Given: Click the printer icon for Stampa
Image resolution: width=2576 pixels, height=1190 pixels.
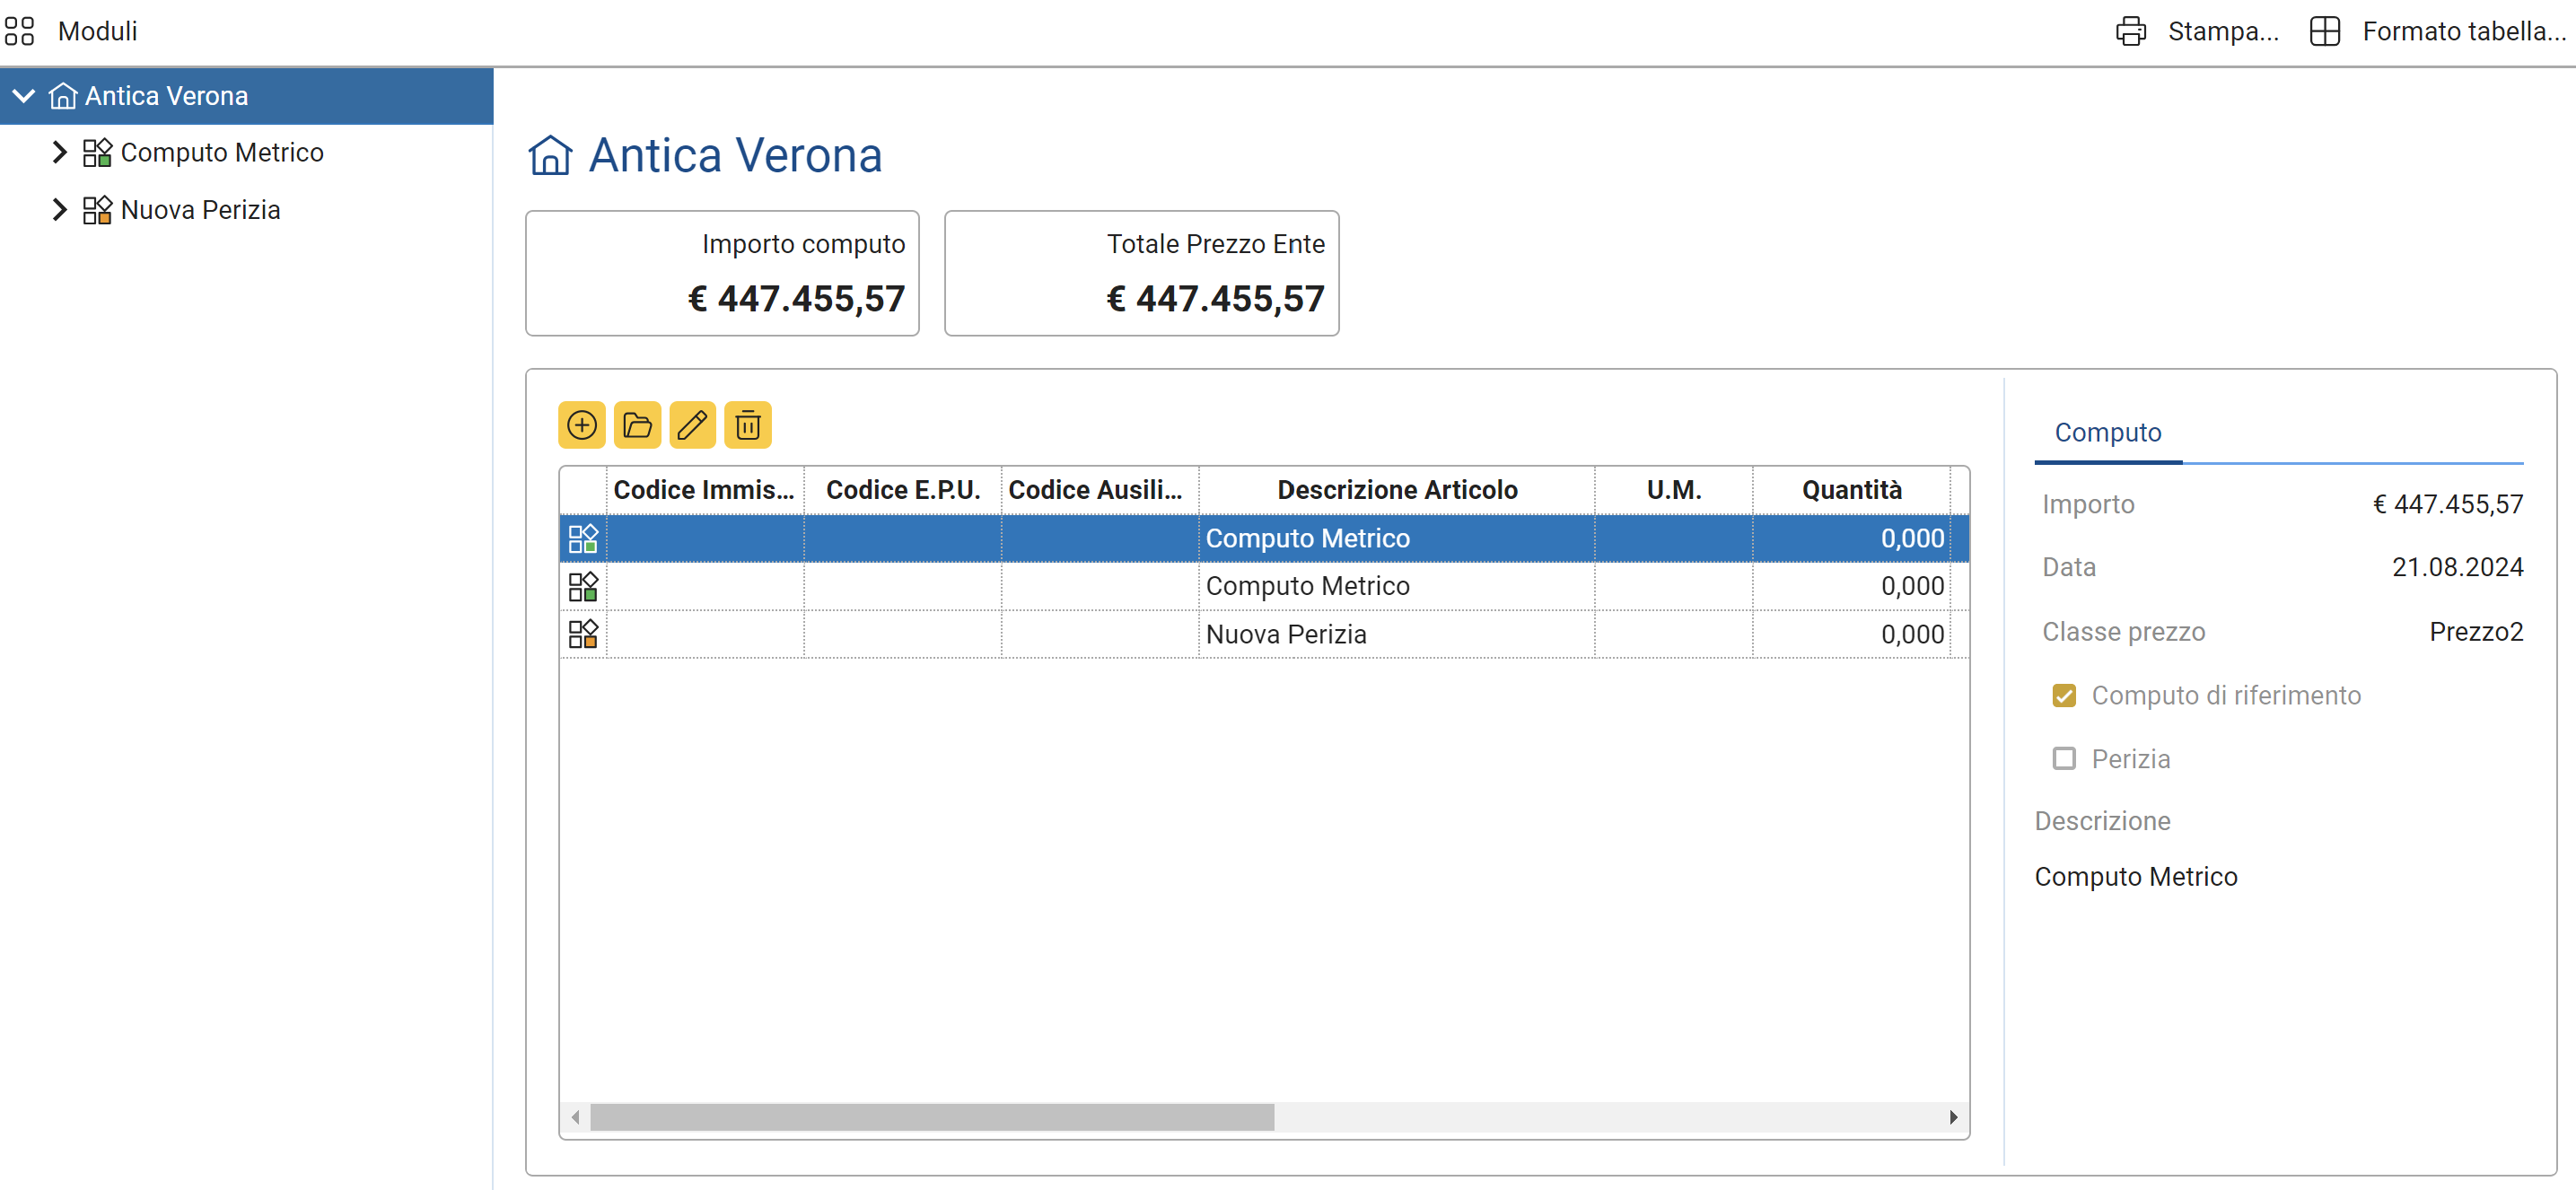Looking at the screenshot, I should coord(2130,31).
